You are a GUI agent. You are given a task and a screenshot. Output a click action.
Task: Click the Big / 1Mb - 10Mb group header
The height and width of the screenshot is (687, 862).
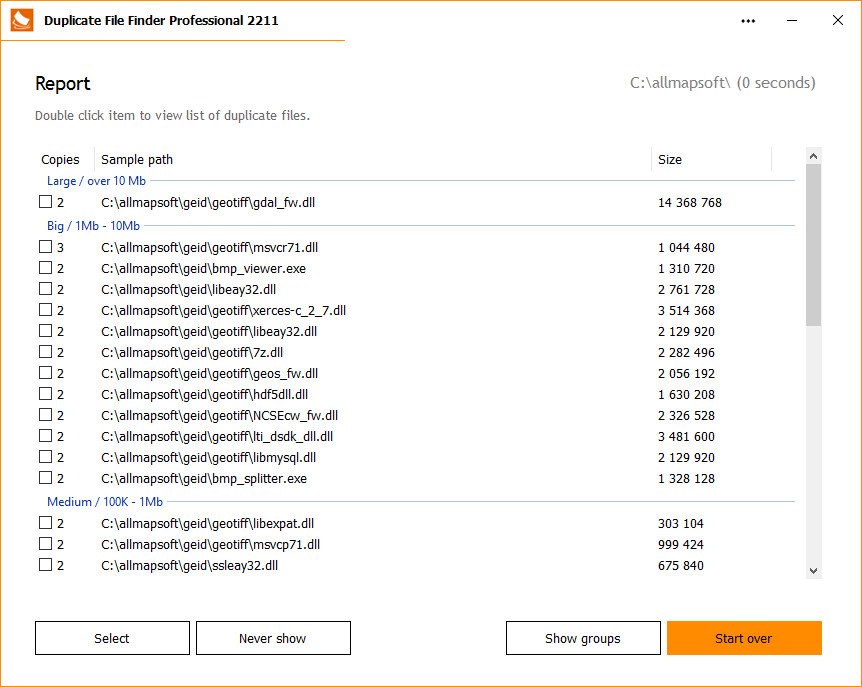coord(93,226)
